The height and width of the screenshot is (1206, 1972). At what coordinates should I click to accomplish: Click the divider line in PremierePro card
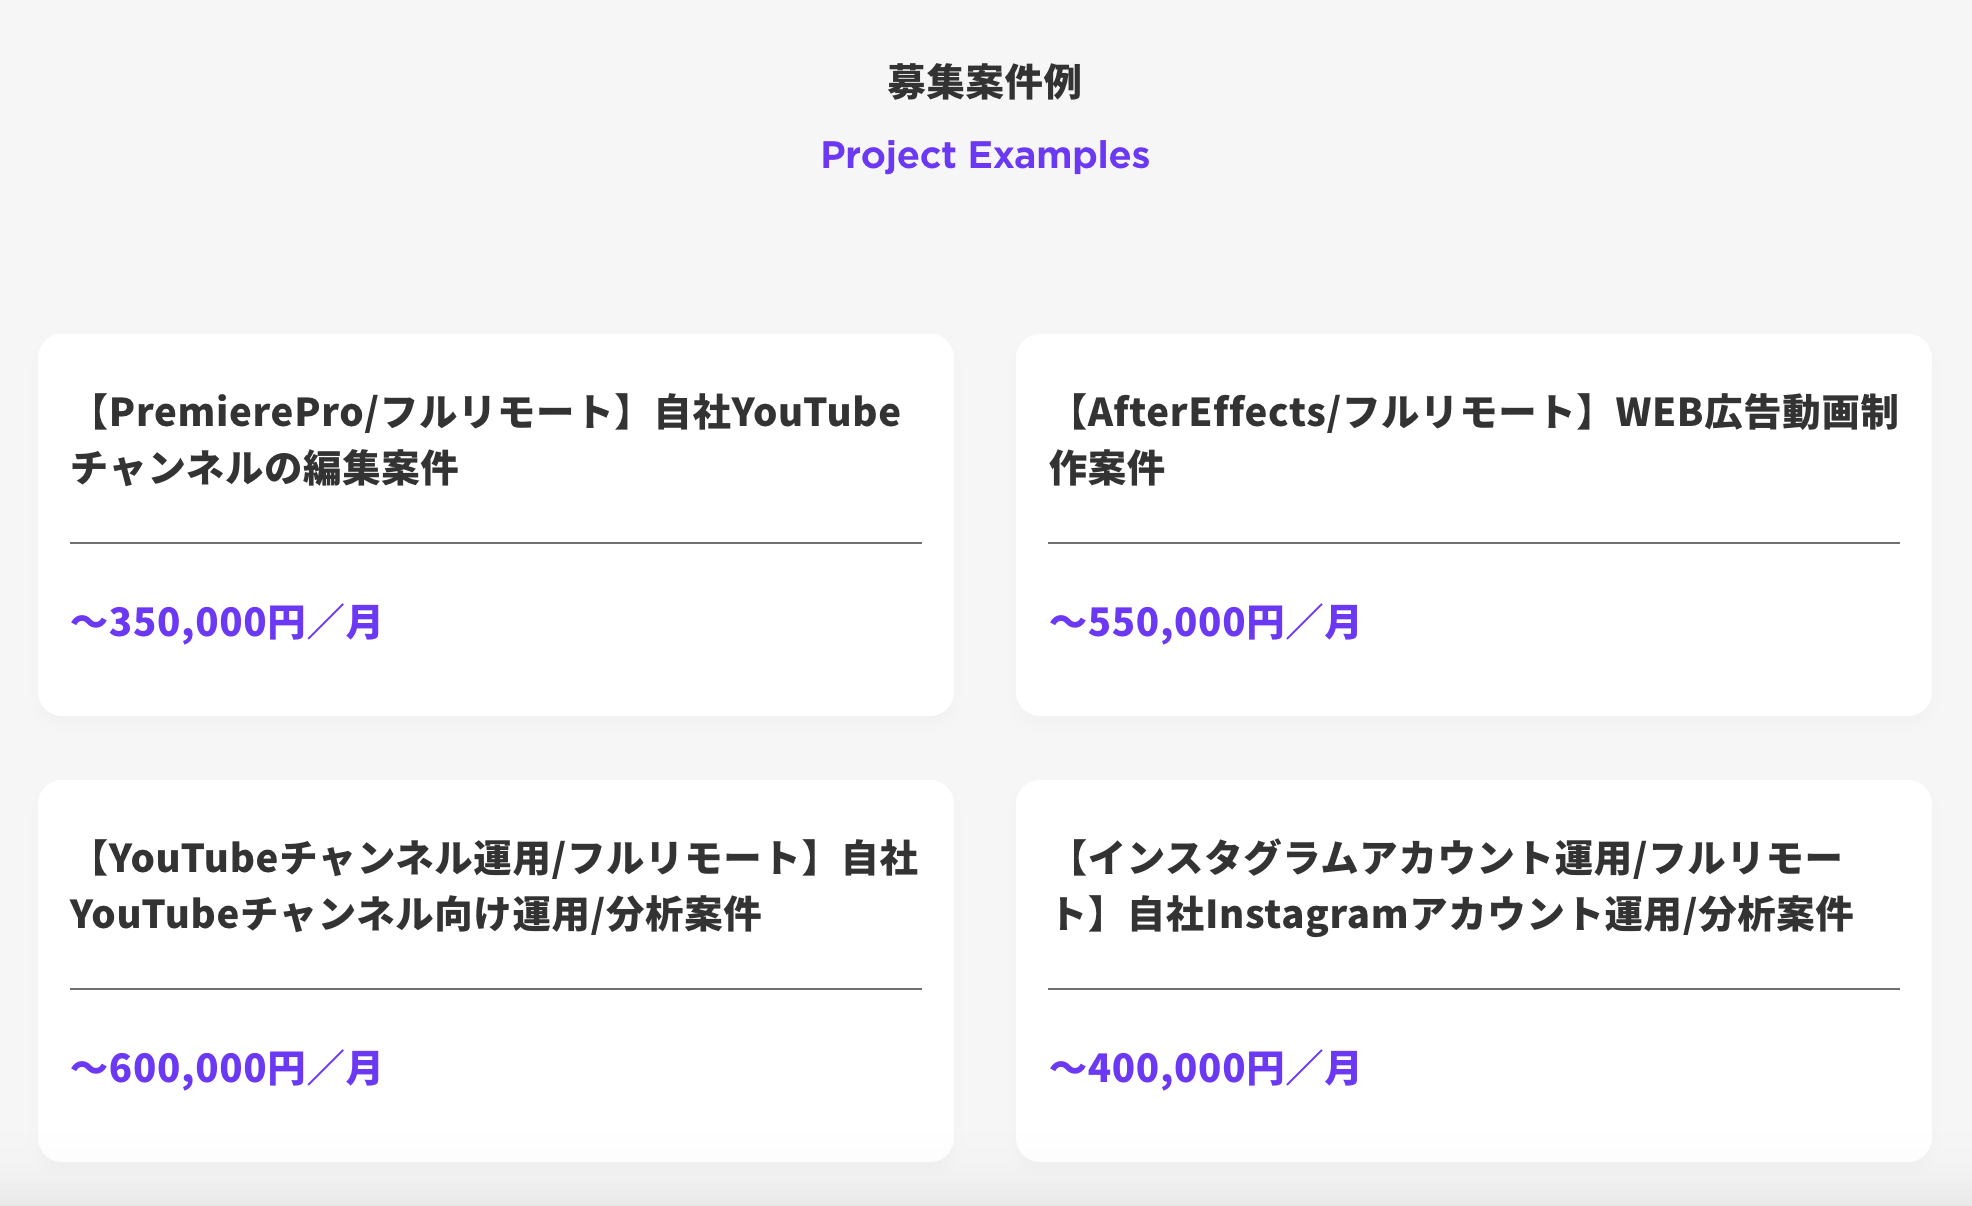click(x=496, y=543)
